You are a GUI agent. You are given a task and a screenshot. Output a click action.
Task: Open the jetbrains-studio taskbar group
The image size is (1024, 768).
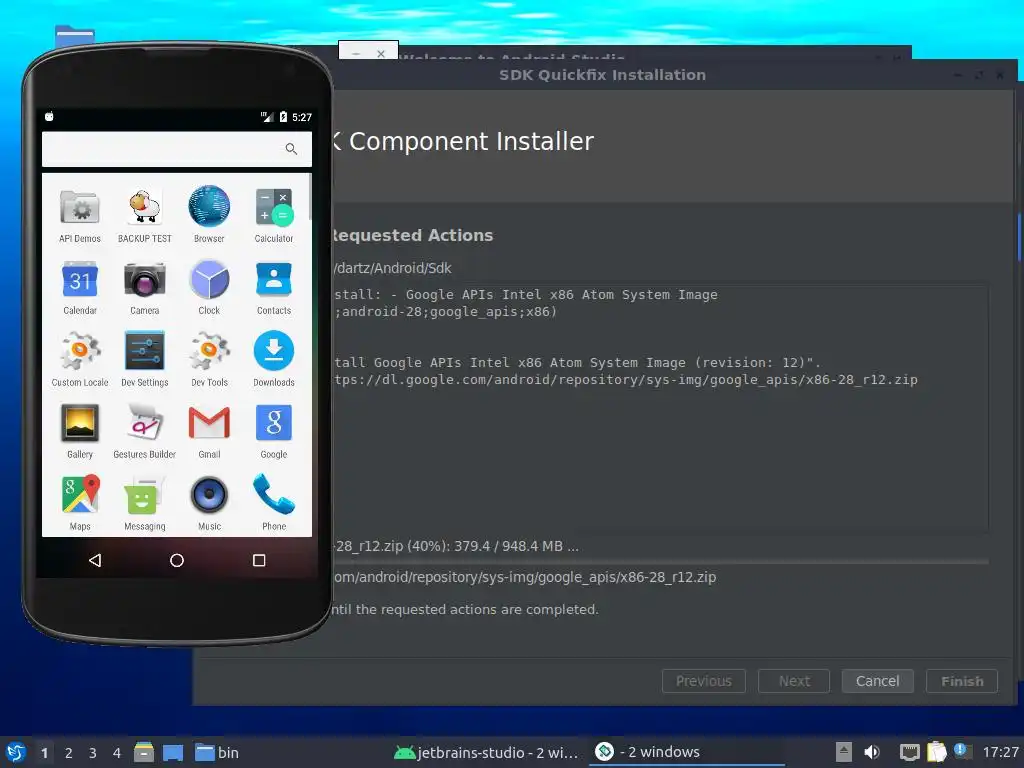[487, 753]
